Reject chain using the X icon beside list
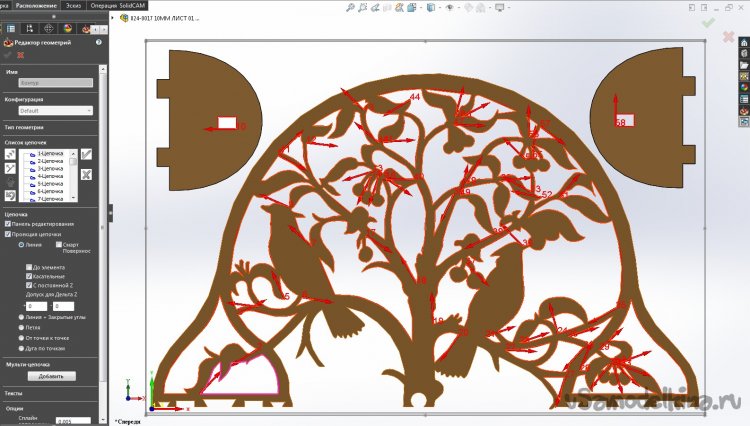The image size is (750, 426). coord(87,174)
